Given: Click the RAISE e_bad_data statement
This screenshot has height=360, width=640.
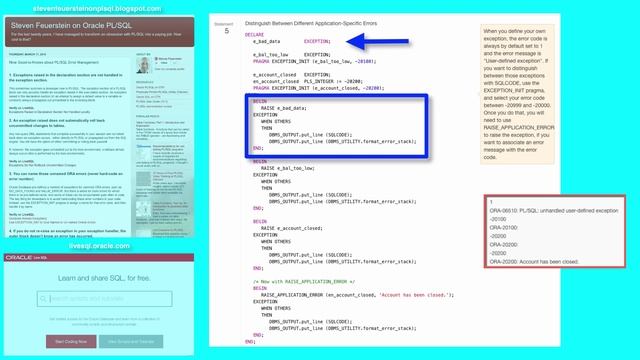Looking at the screenshot, I should 284,108.
